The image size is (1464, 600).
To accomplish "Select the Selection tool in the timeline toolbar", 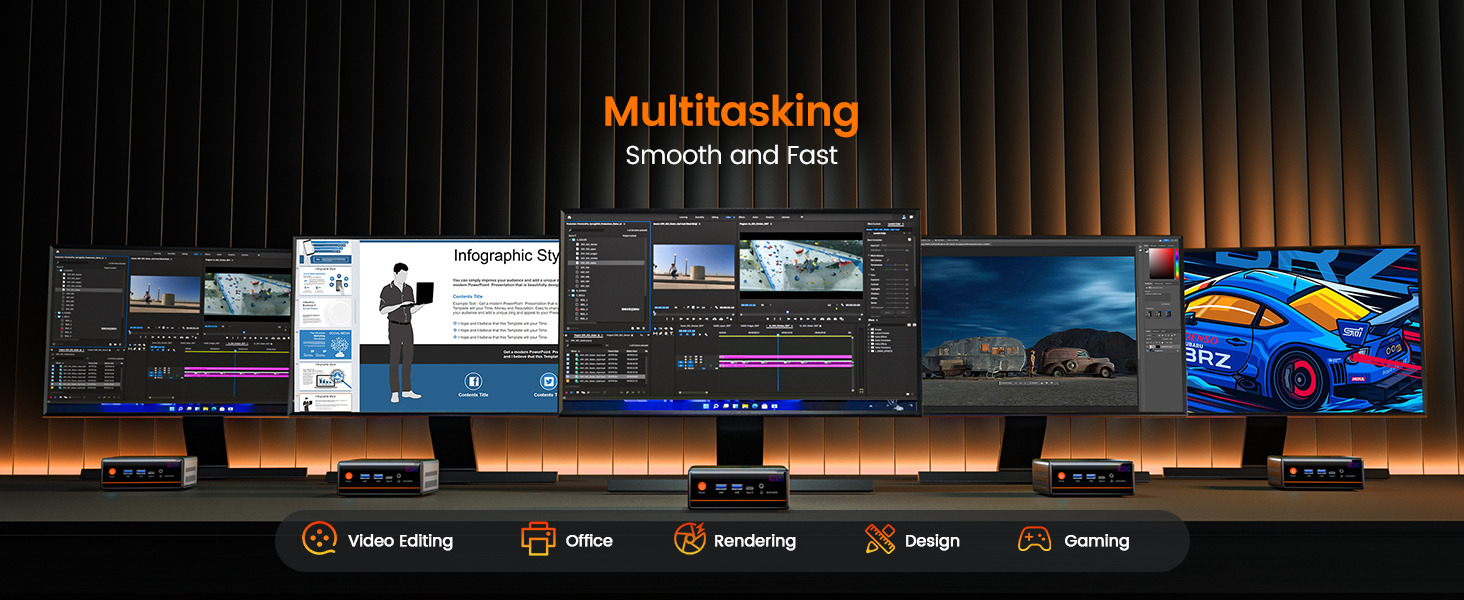I will tap(655, 329).
